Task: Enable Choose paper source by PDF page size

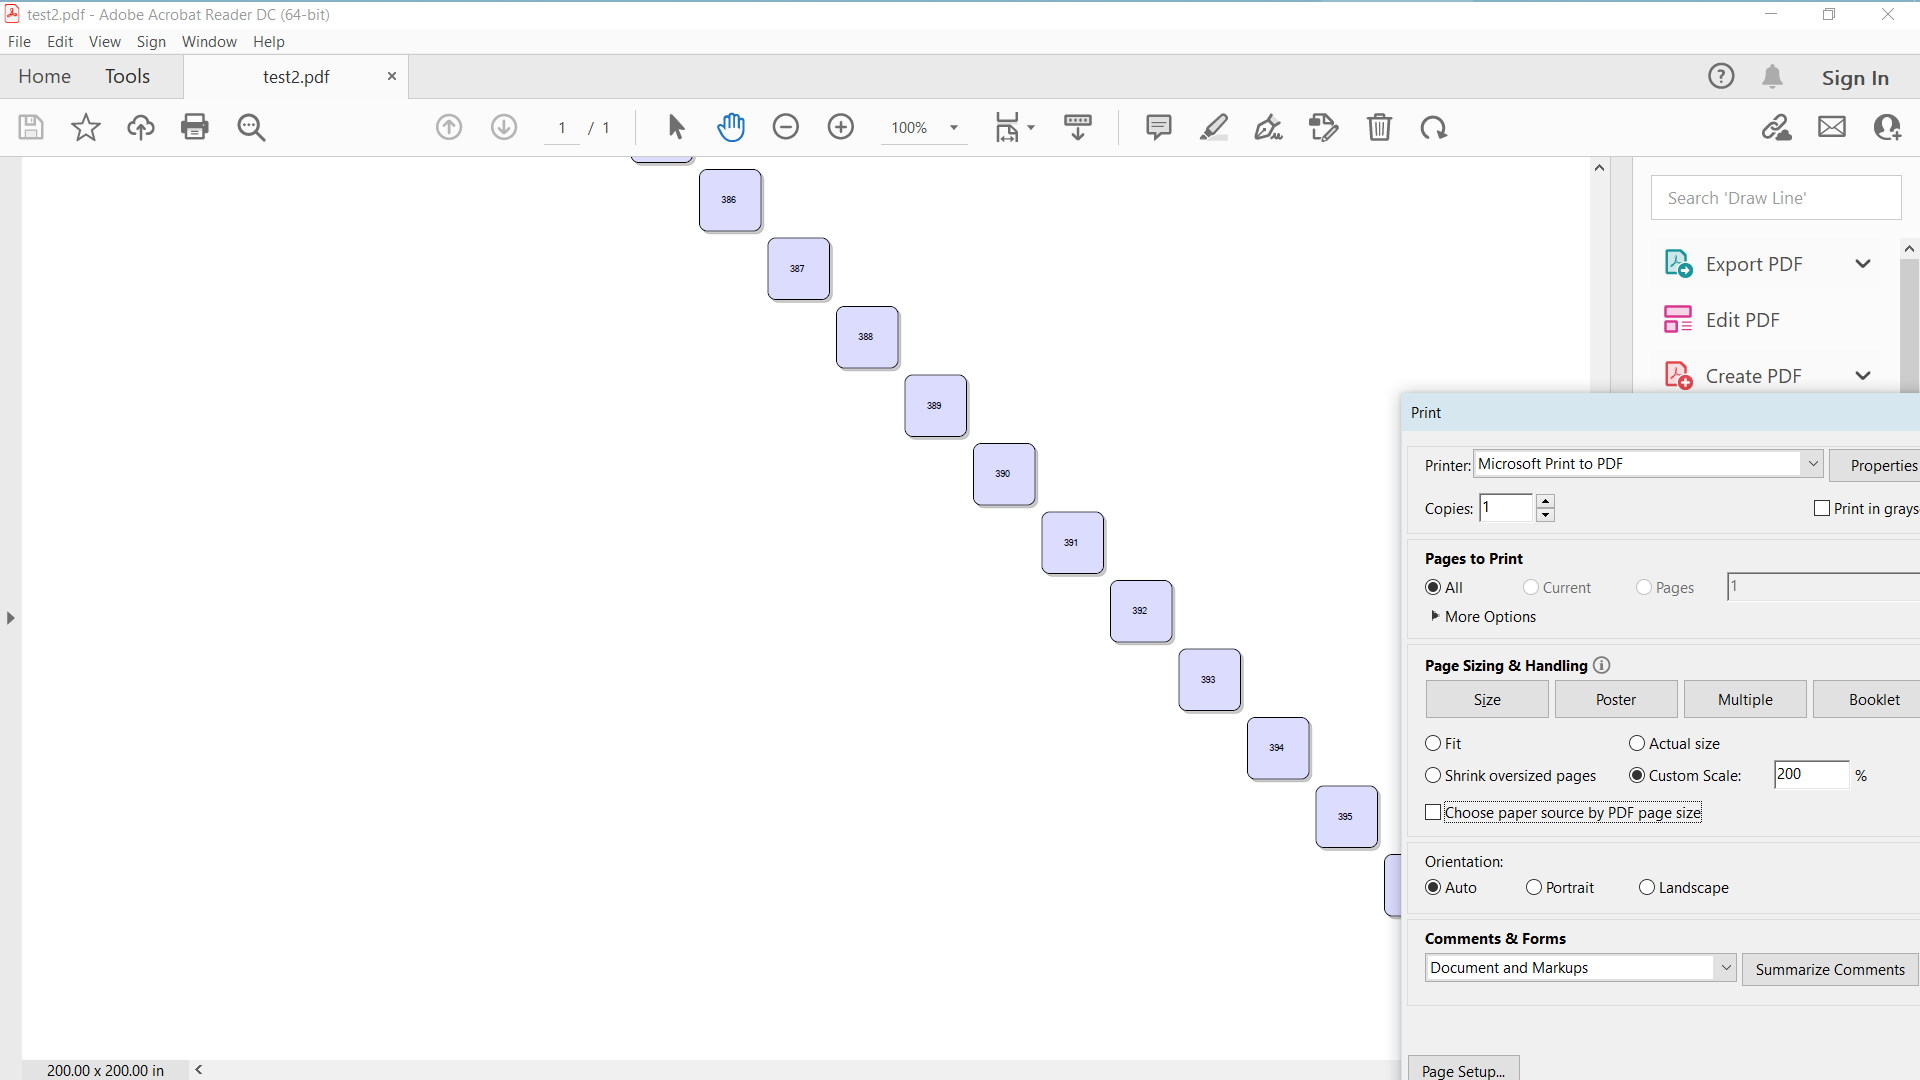Action: [x=1433, y=812]
